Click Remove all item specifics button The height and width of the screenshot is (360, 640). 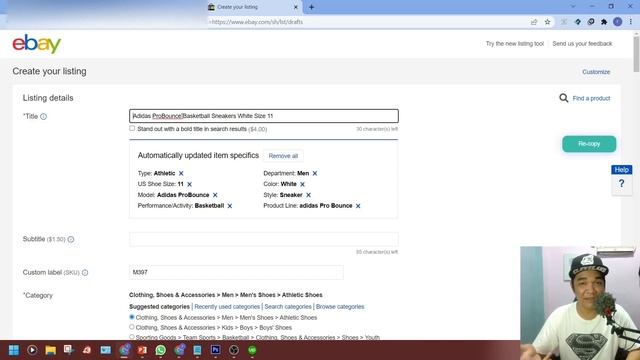[x=283, y=156]
